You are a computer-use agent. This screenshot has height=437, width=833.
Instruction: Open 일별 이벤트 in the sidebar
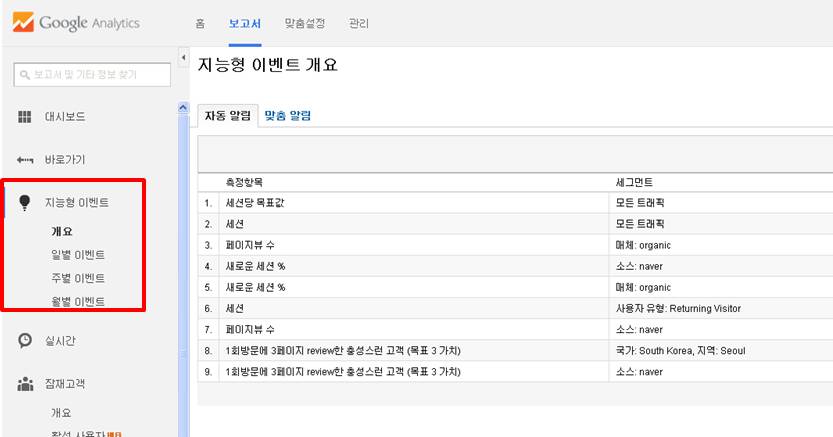pyautogui.click(x=78, y=255)
